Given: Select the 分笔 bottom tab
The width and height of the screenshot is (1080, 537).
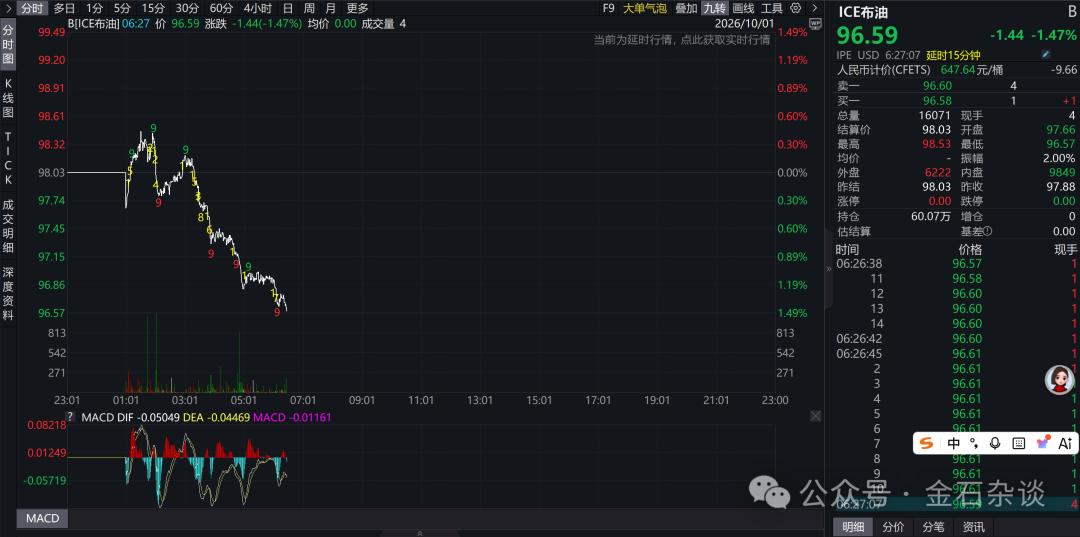Looking at the screenshot, I should click(933, 527).
